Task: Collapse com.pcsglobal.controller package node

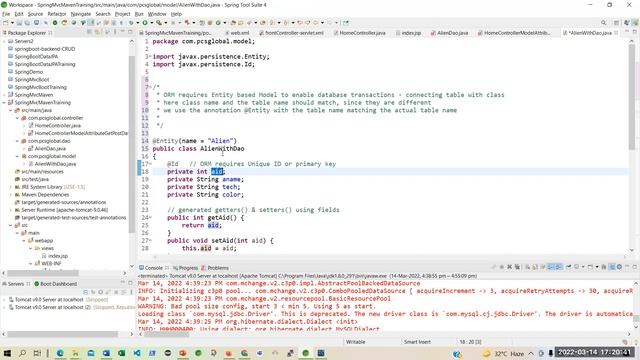Action: coord(17,118)
